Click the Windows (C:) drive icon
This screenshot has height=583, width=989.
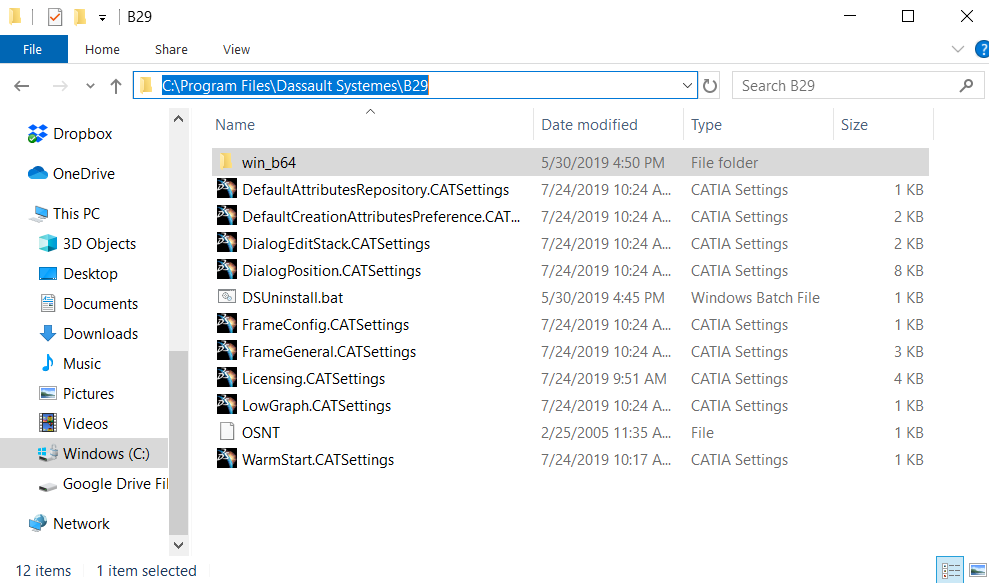pyautogui.click(x=48, y=454)
